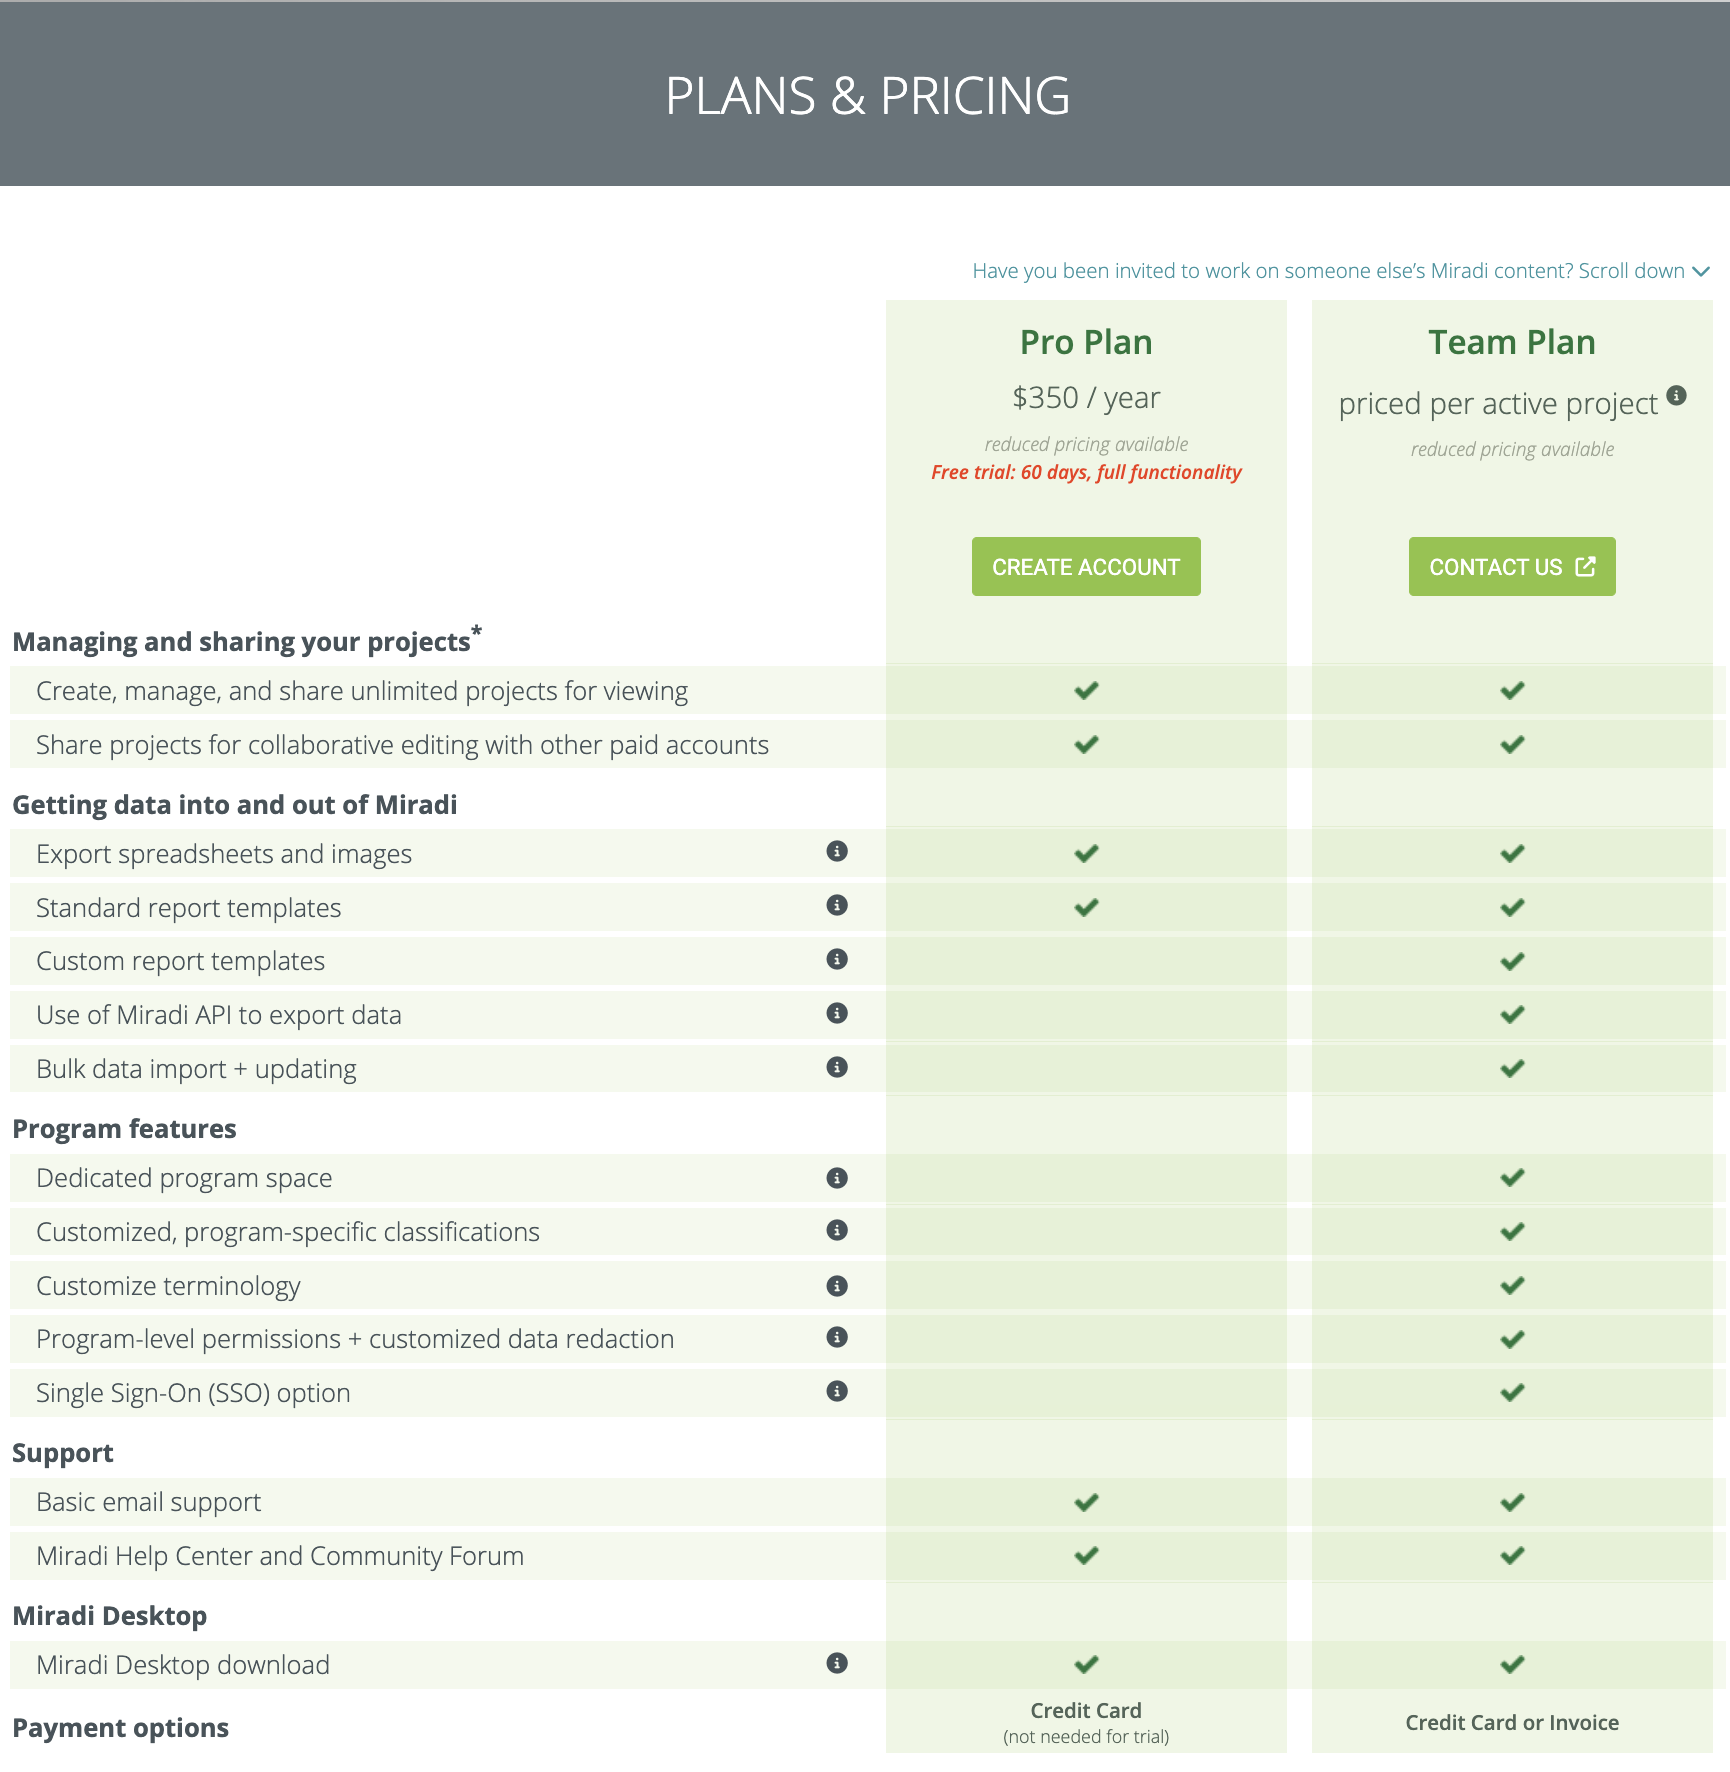
Task: Show info for Program-level permissions row
Action: point(837,1337)
